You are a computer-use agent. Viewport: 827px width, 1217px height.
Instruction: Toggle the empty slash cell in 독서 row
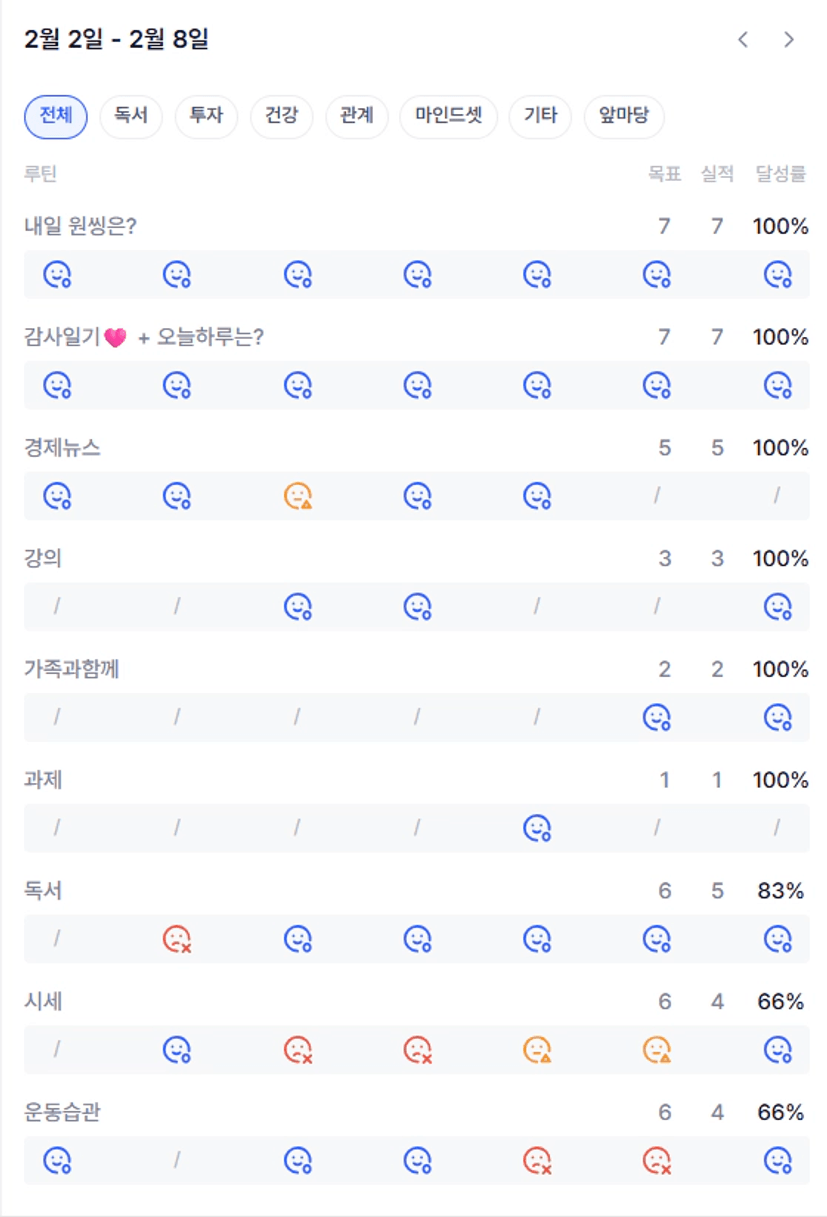[57, 939]
